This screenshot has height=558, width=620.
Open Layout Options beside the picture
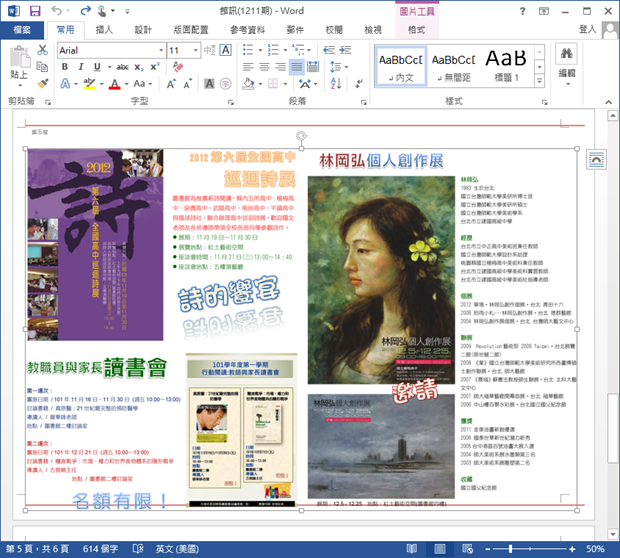596,159
